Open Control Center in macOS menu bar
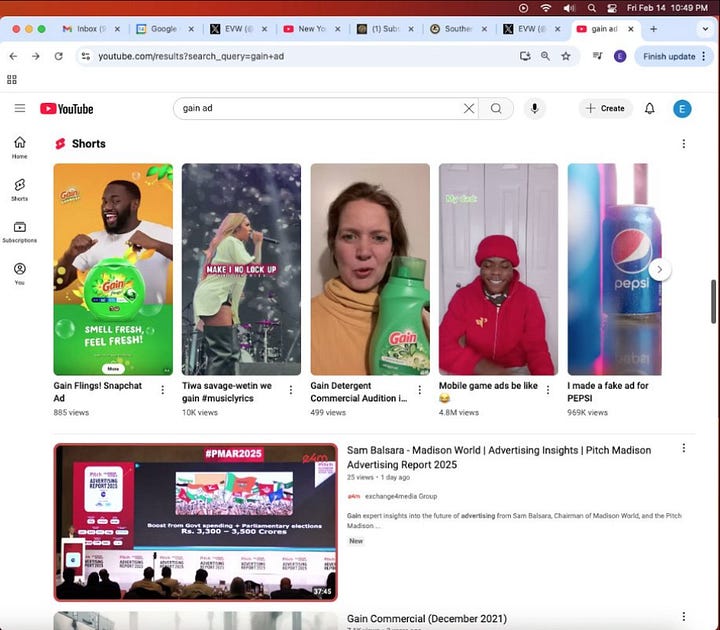The image size is (720, 630). (x=612, y=8)
